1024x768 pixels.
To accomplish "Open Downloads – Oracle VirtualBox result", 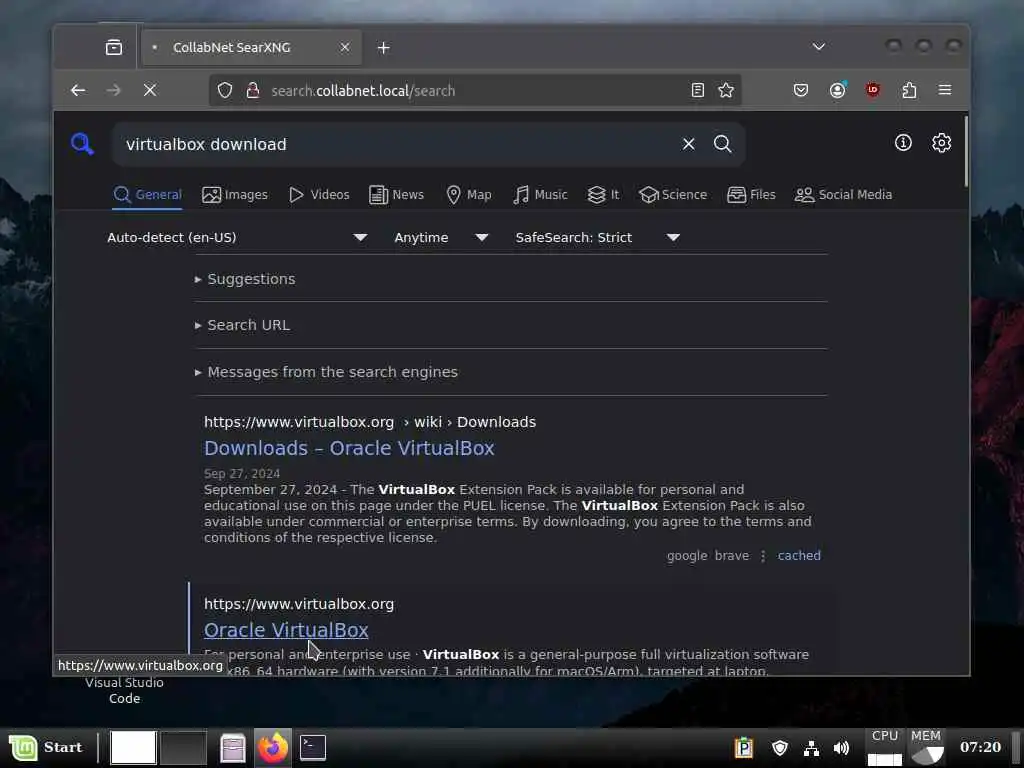I will [349, 448].
